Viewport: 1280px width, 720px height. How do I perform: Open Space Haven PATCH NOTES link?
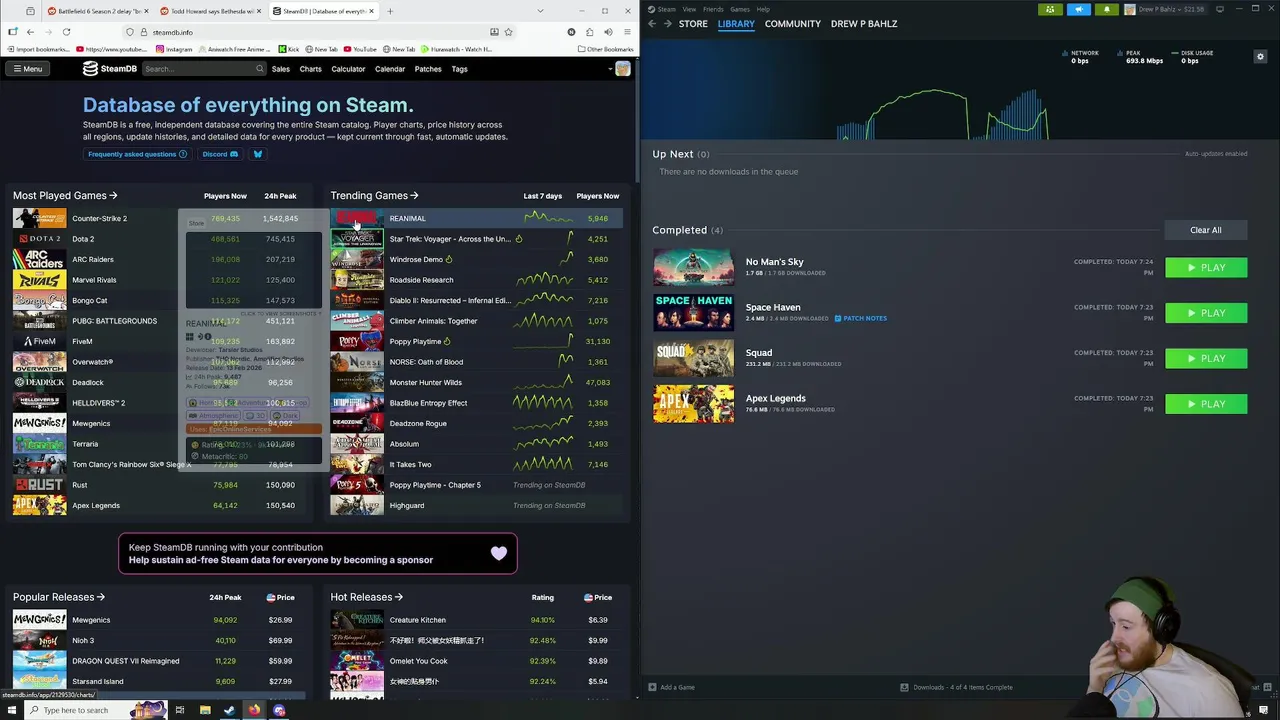(860, 318)
